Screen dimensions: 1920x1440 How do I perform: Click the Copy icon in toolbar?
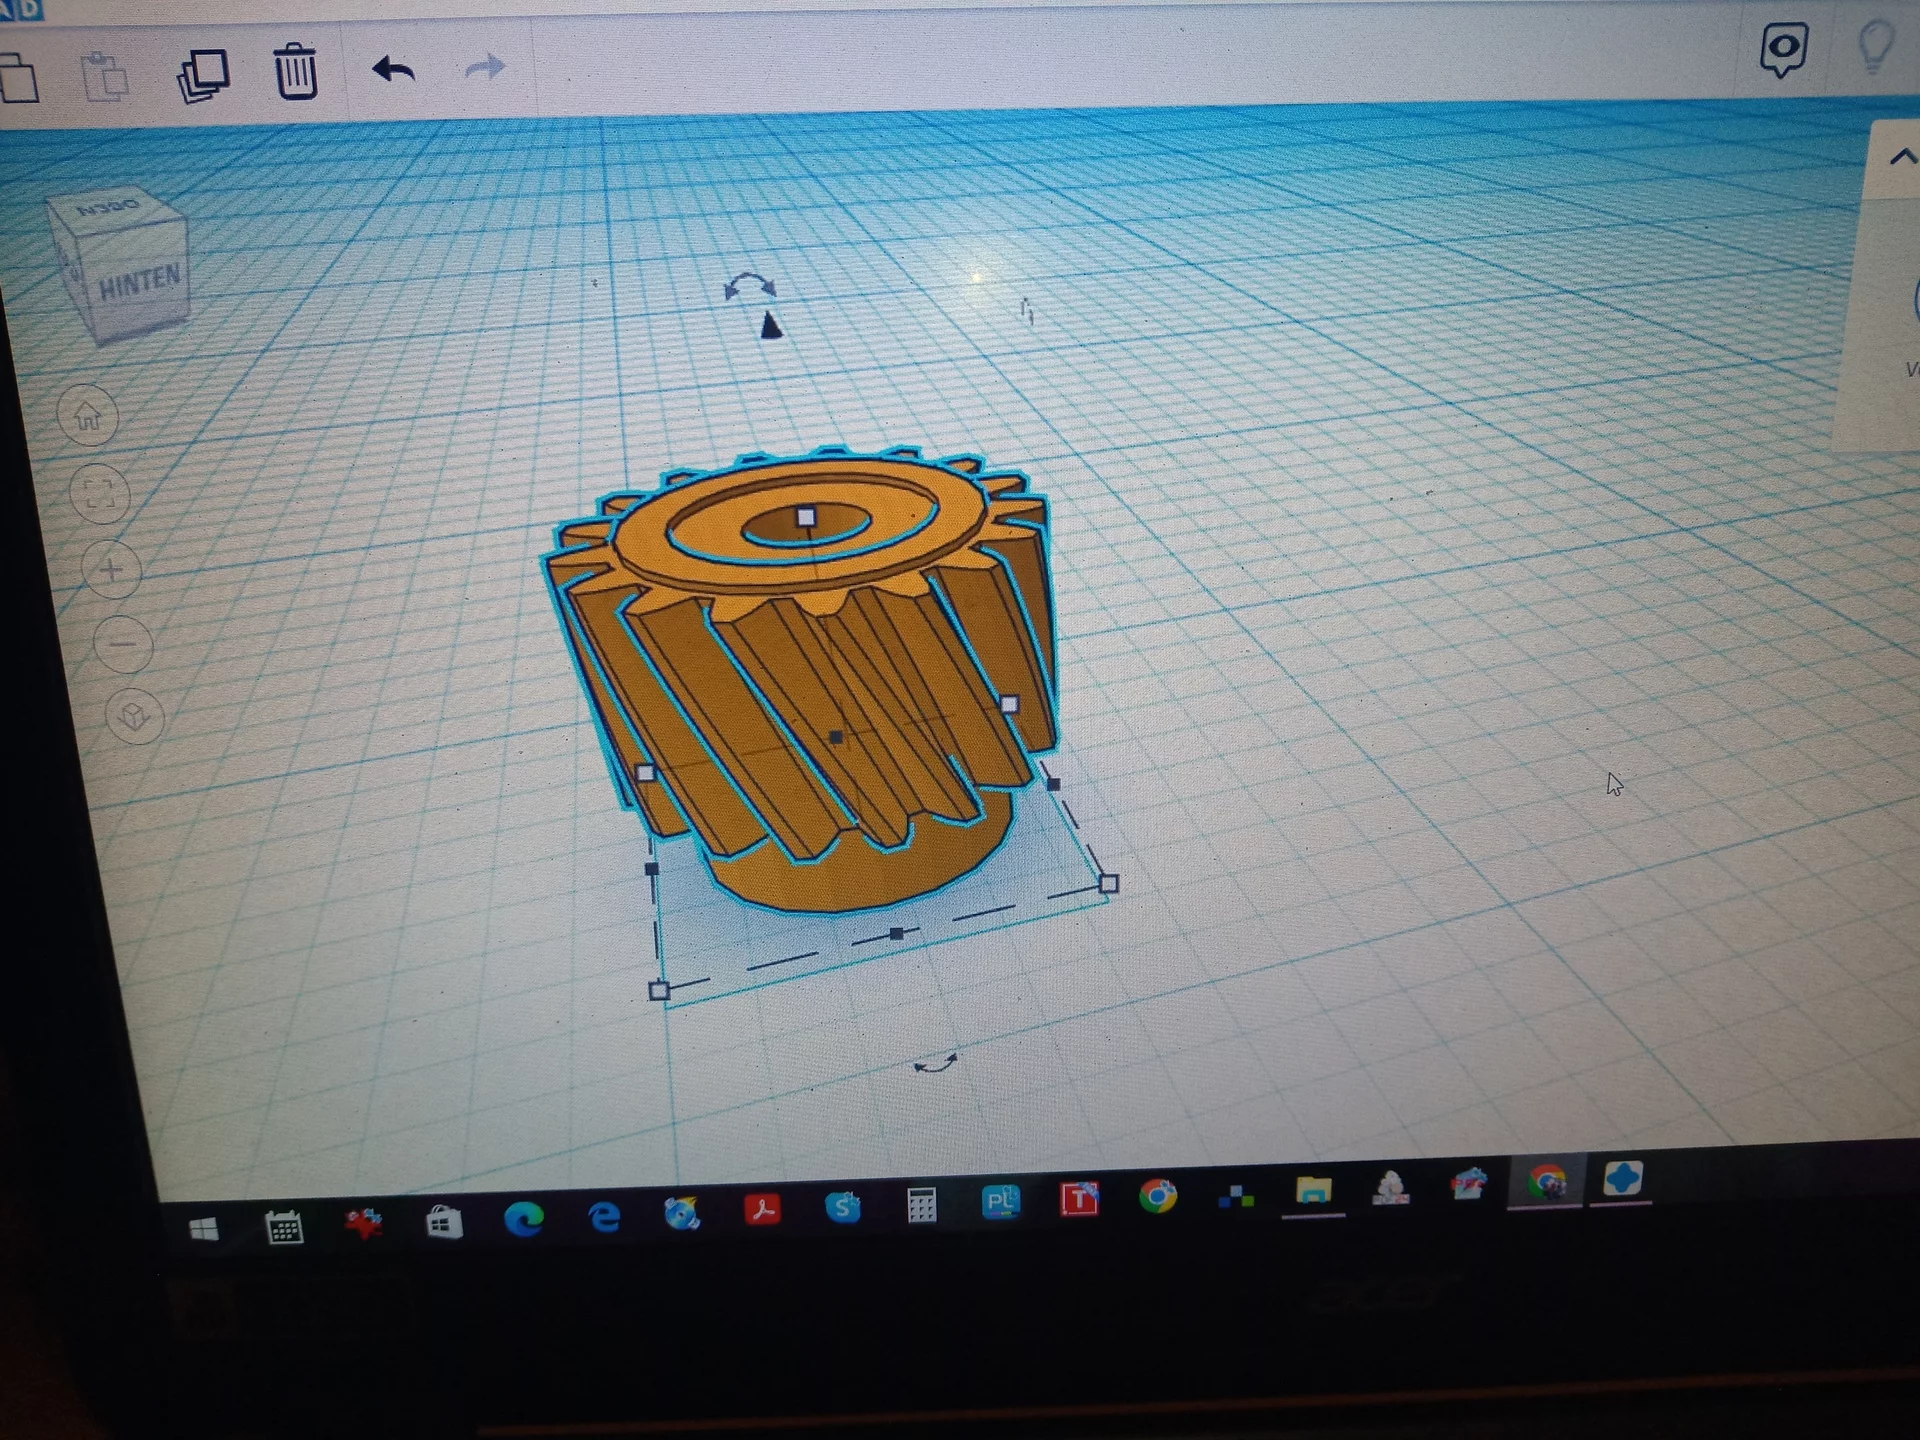19,79
